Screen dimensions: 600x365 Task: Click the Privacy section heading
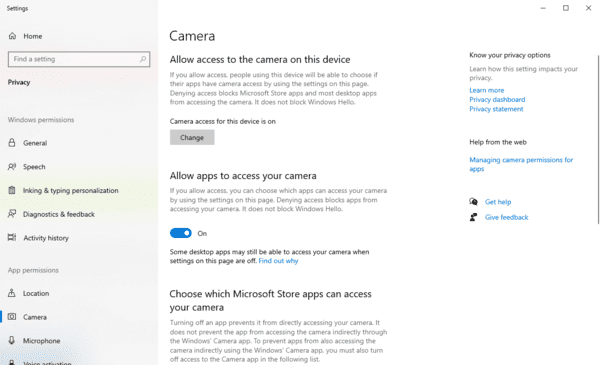coord(19,82)
